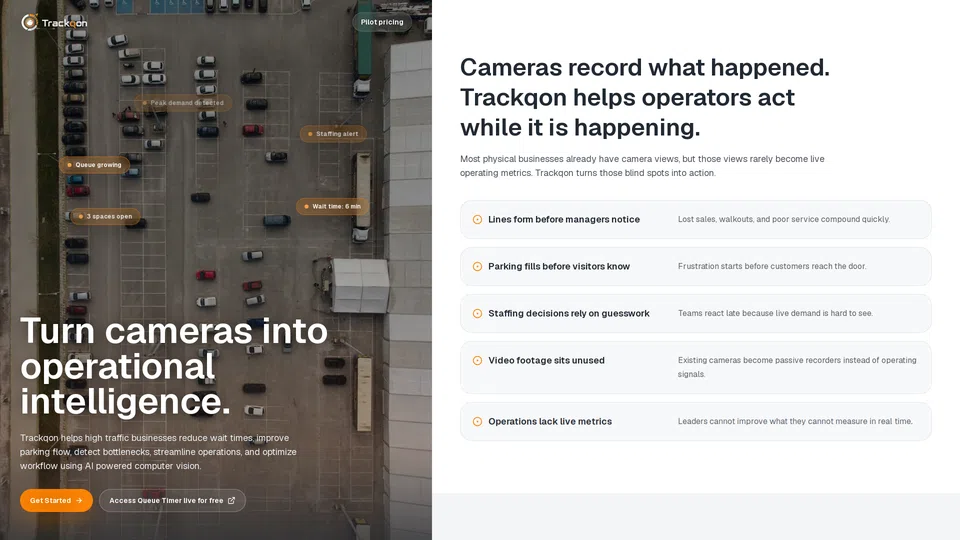Click the Trackqon brand name text
Screen dimensions: 960x540
tap(64, 23)
